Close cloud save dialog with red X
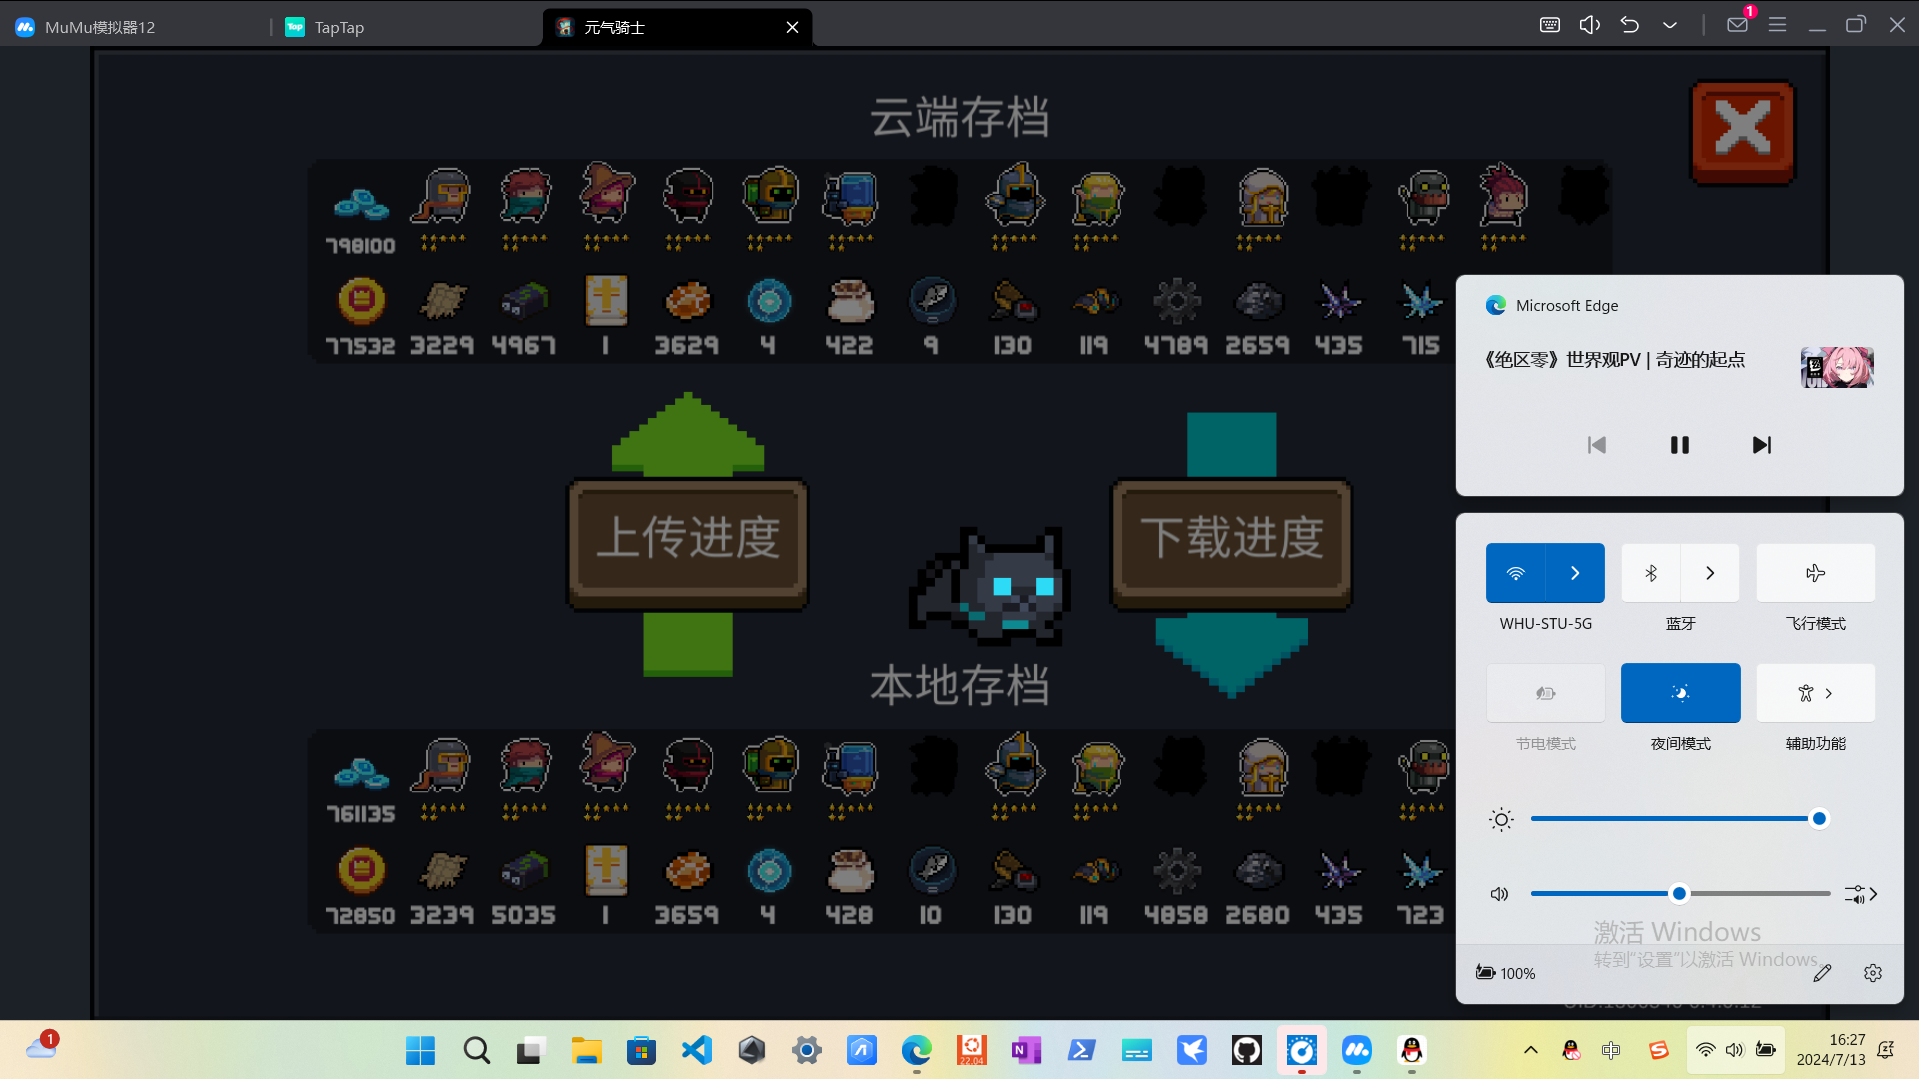This screenshot has height=1079, width=1919. (x=1742, y=131)
